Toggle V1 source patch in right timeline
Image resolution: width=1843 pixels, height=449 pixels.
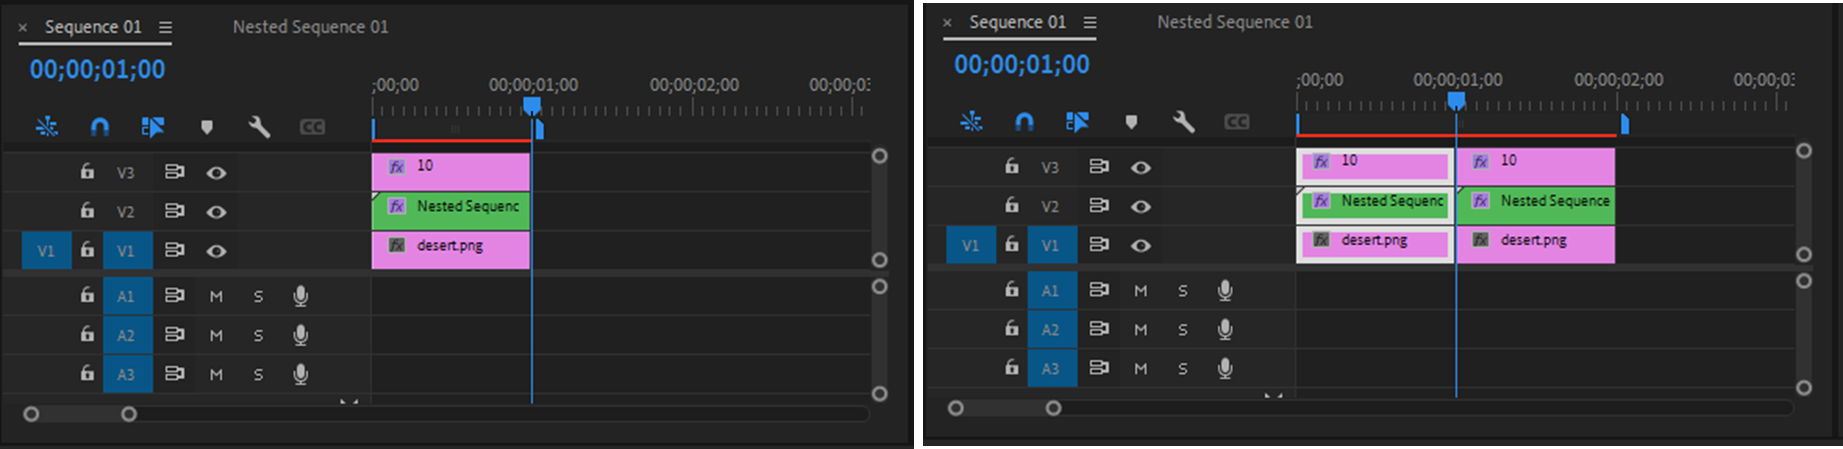click(x=970, y=245)
